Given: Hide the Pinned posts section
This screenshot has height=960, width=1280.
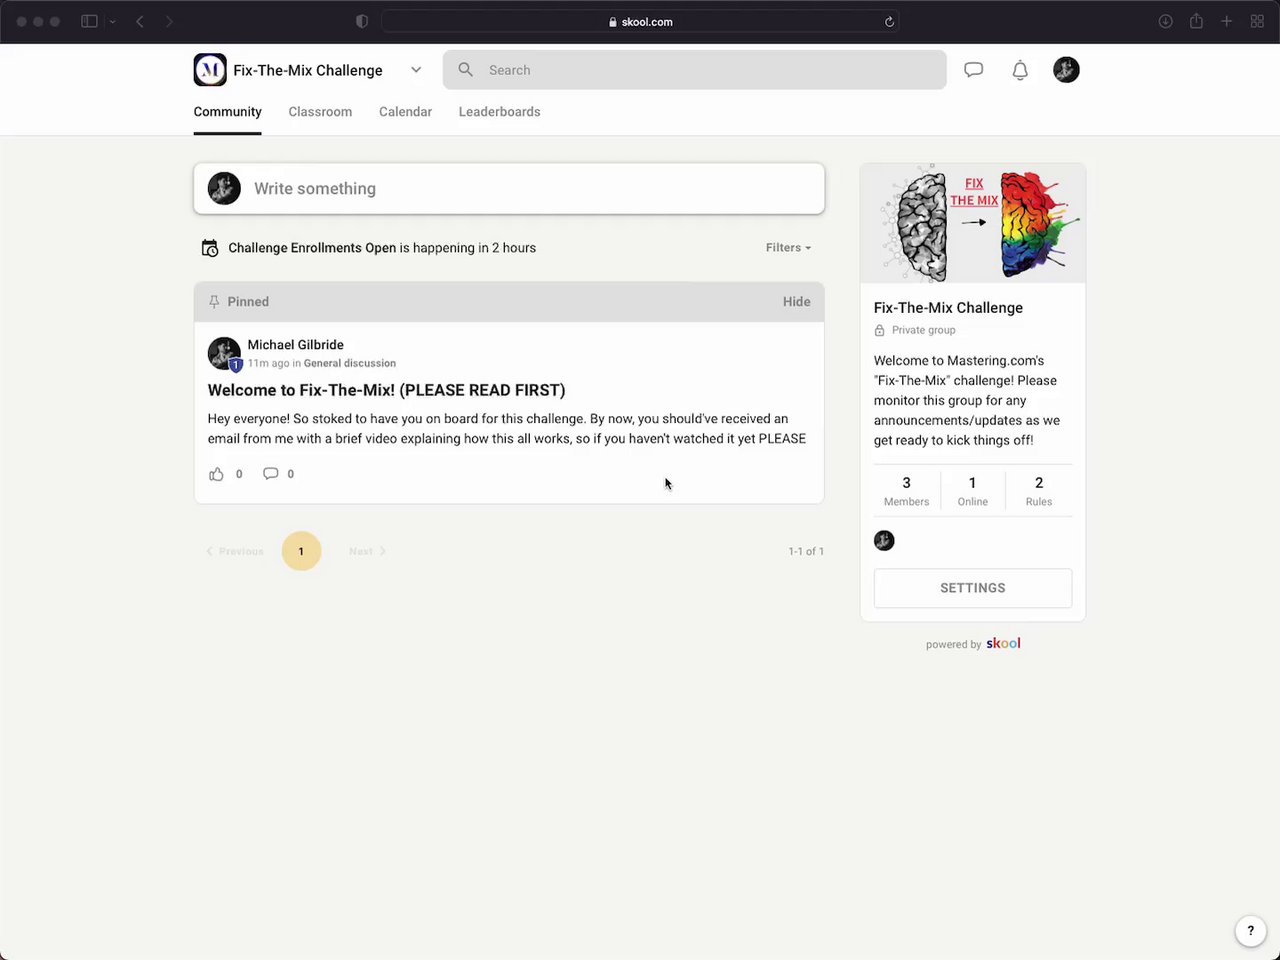Looking at the screenshot, I should tap(796, 302).
